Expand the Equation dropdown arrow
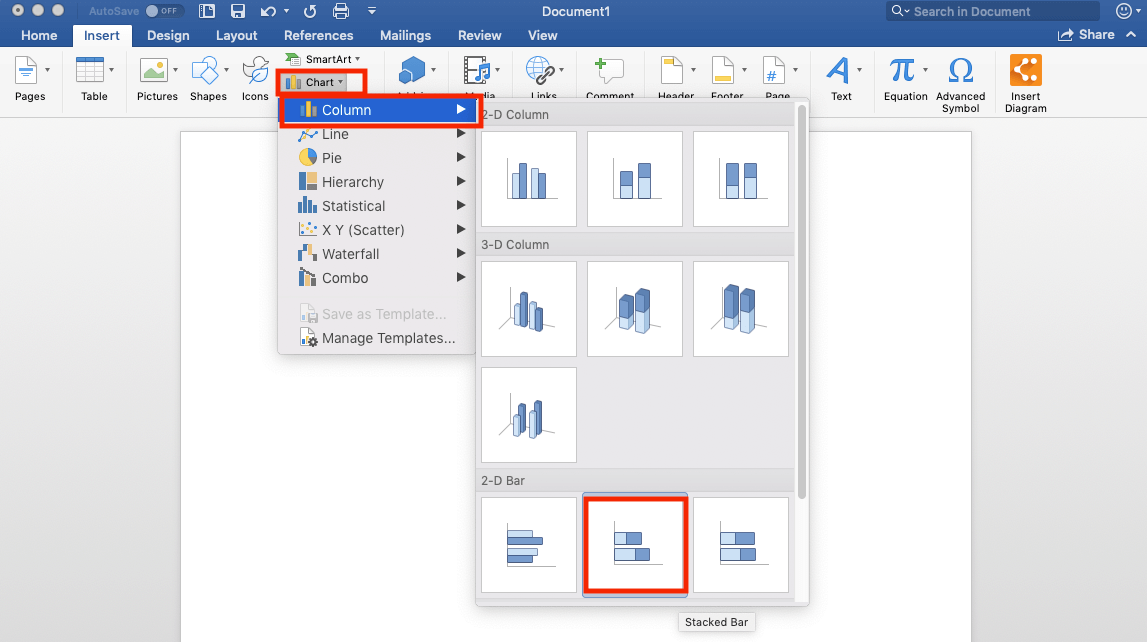The height and width of the screenshot is (642, 1147). click(x=925, y=70)
